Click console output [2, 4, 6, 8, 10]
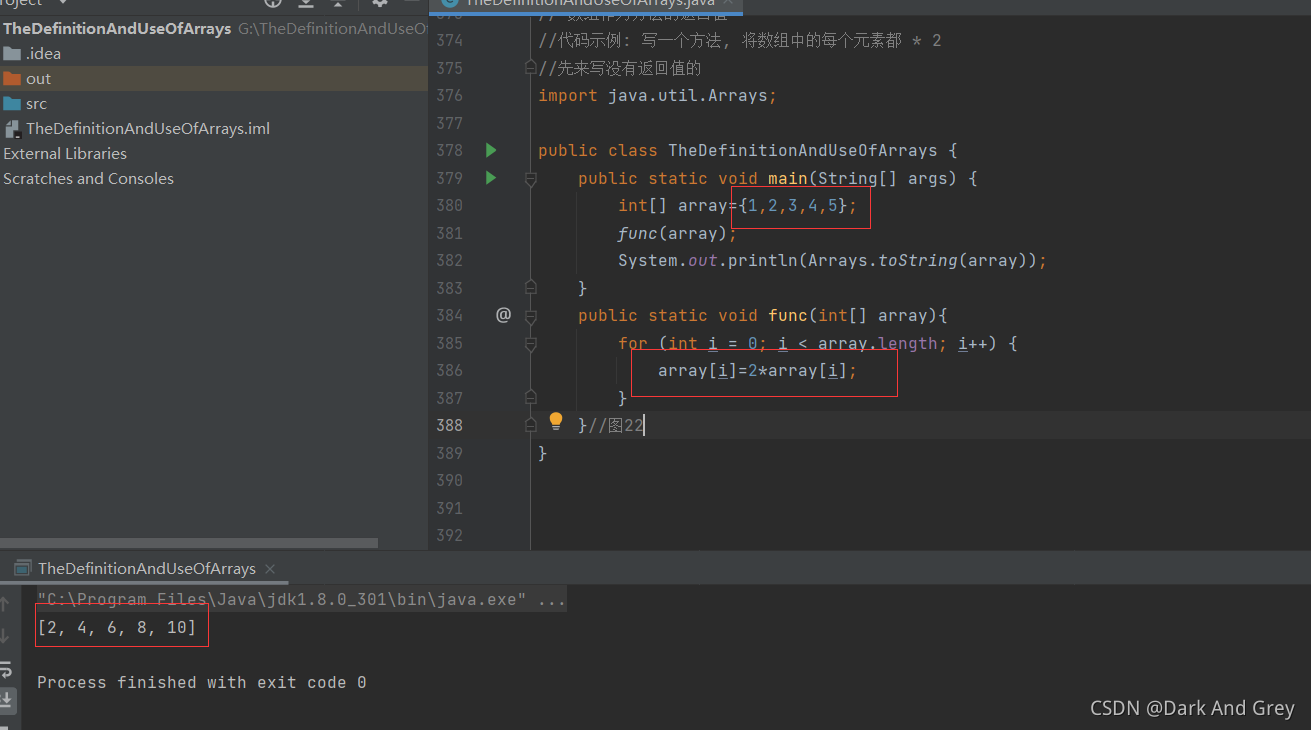The height and width of the screenshot is (730, 1311). pyautogui.click(x=116, y=628)
